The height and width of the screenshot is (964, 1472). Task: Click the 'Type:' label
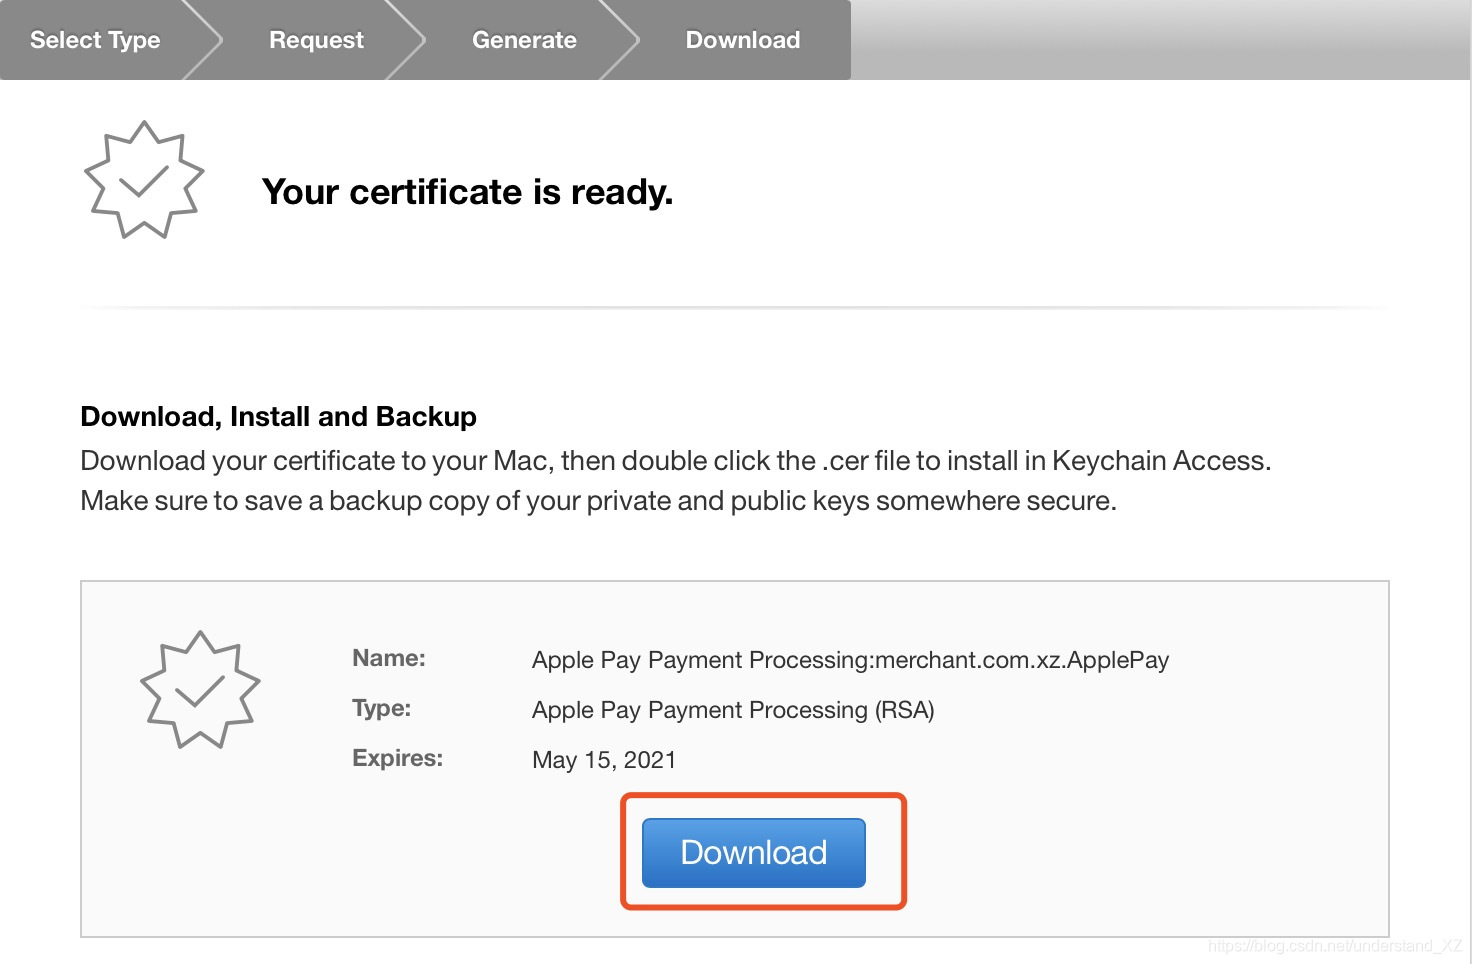pyautogui.click(x=382, y=708)
